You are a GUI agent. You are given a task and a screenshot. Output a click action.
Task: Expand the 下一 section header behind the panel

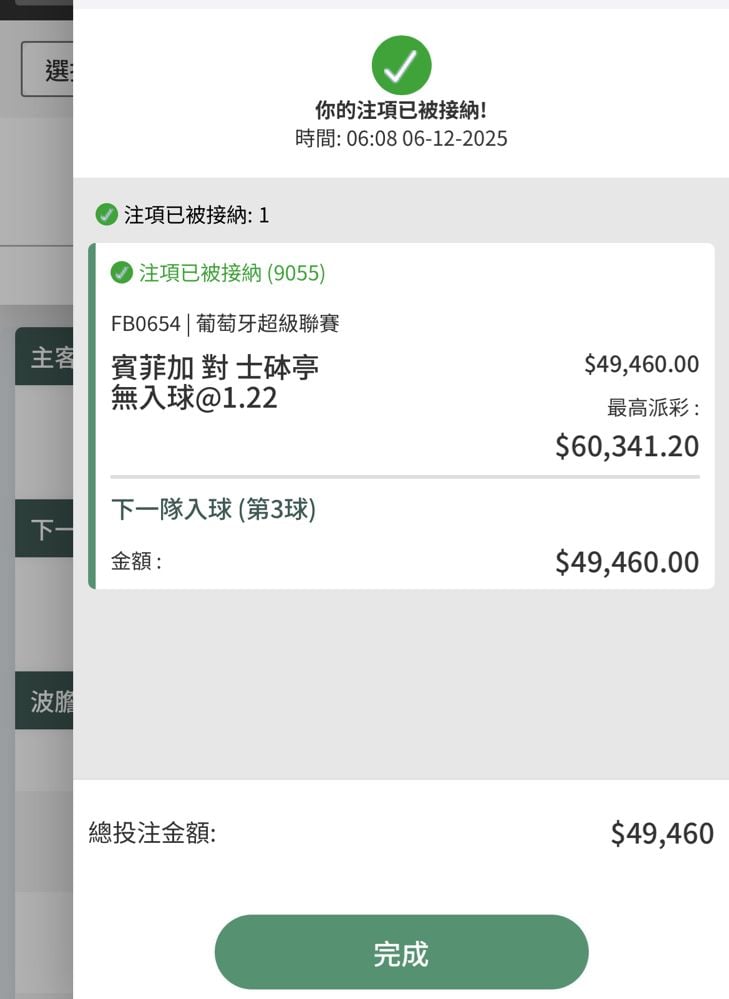click(x=45, y=529)
